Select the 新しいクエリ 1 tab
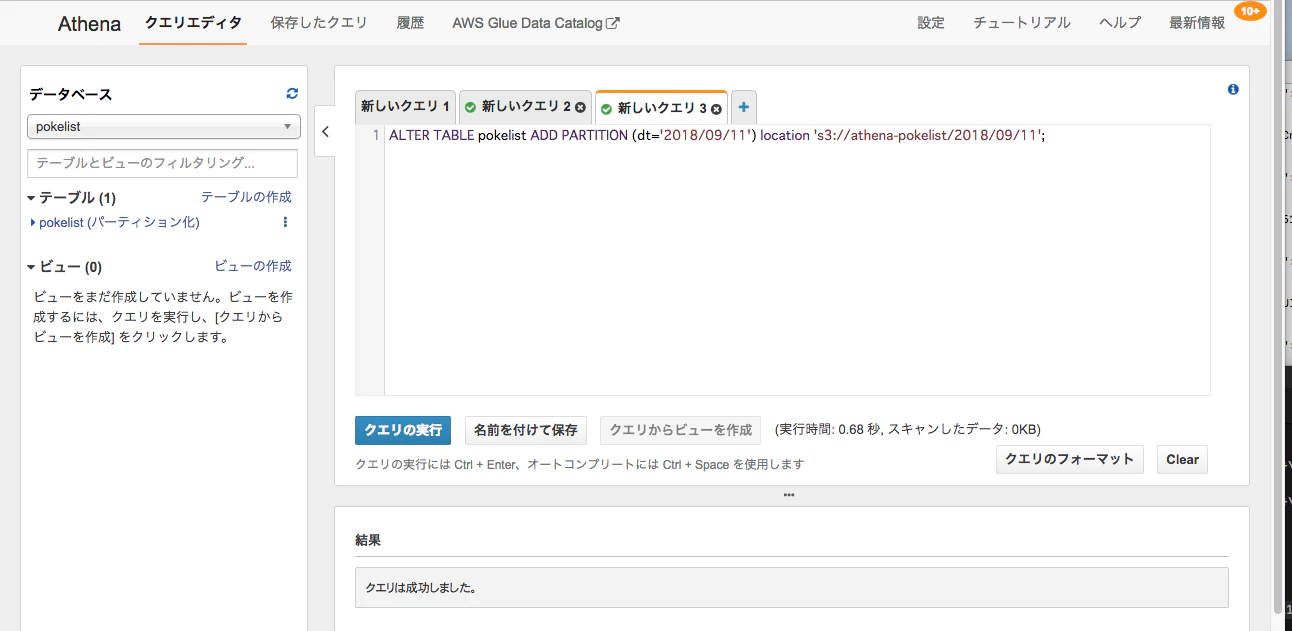Viewport: 1292px width, 631px height. coord(405,107)
